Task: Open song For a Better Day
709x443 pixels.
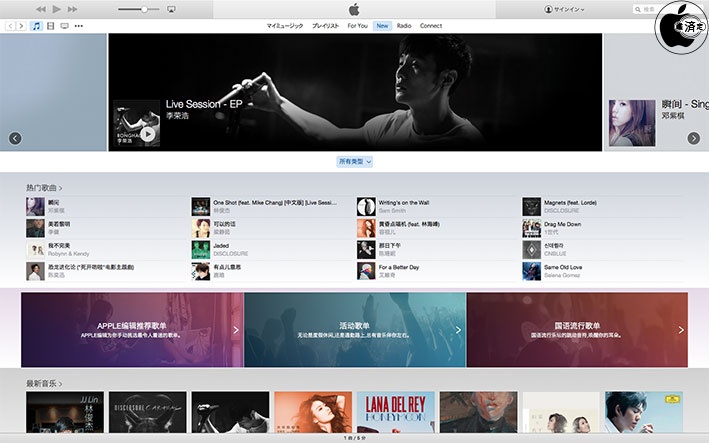Action: (399, 267)
